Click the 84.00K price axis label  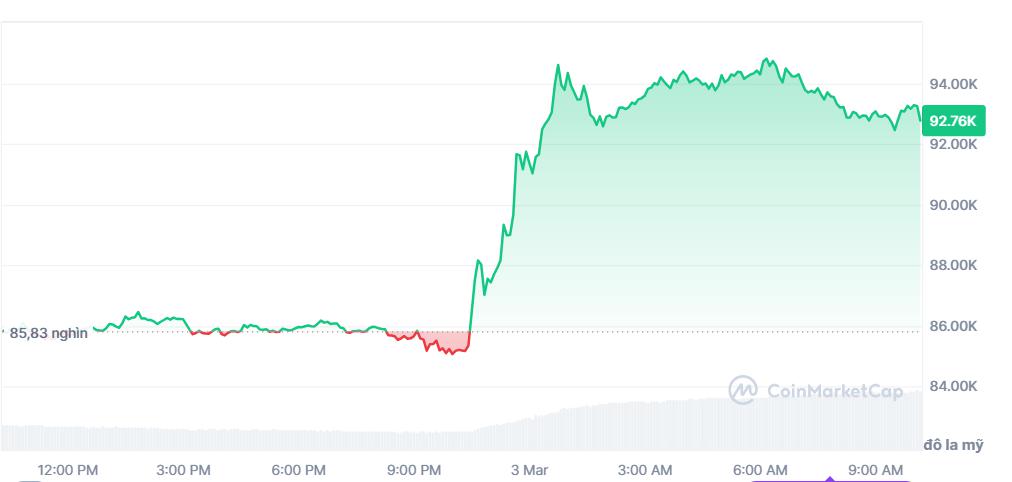click(953, 387)
